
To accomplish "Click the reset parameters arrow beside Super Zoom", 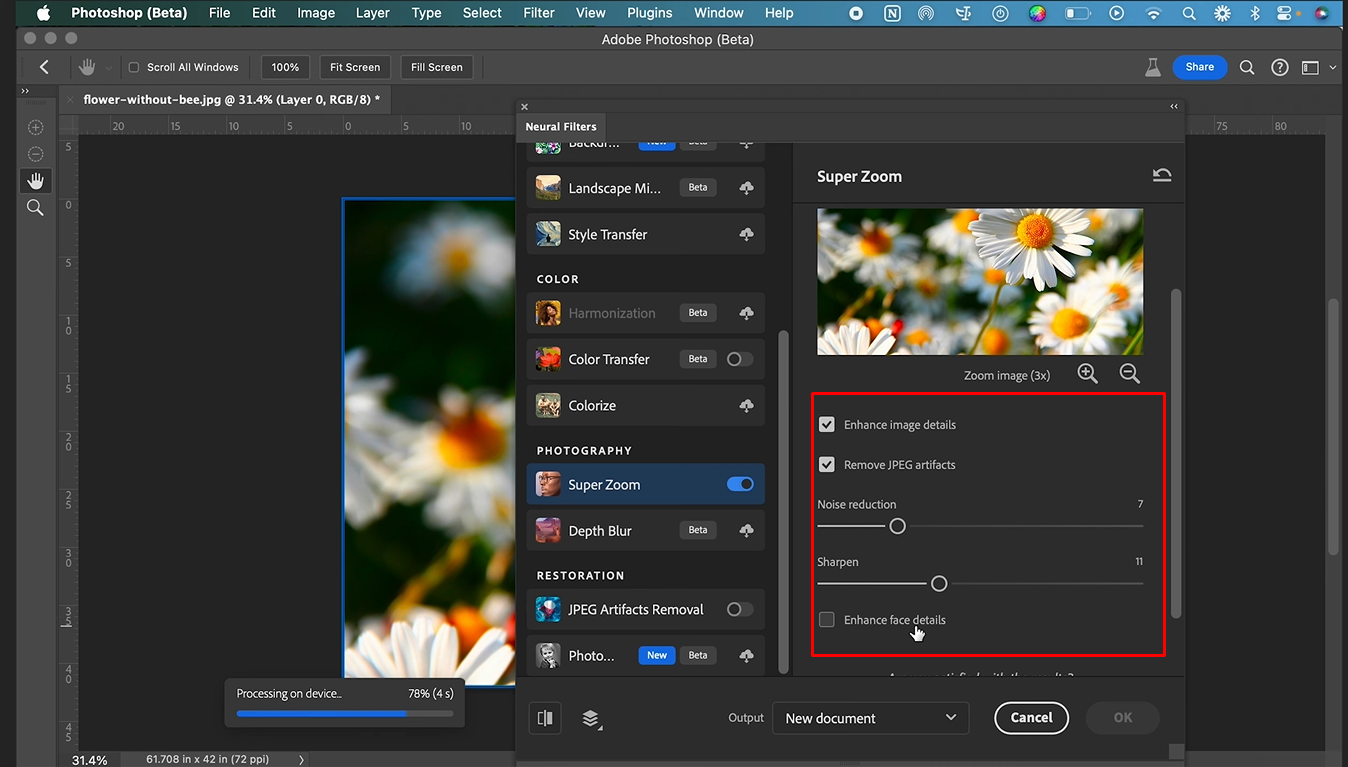I will (1161, 175).
